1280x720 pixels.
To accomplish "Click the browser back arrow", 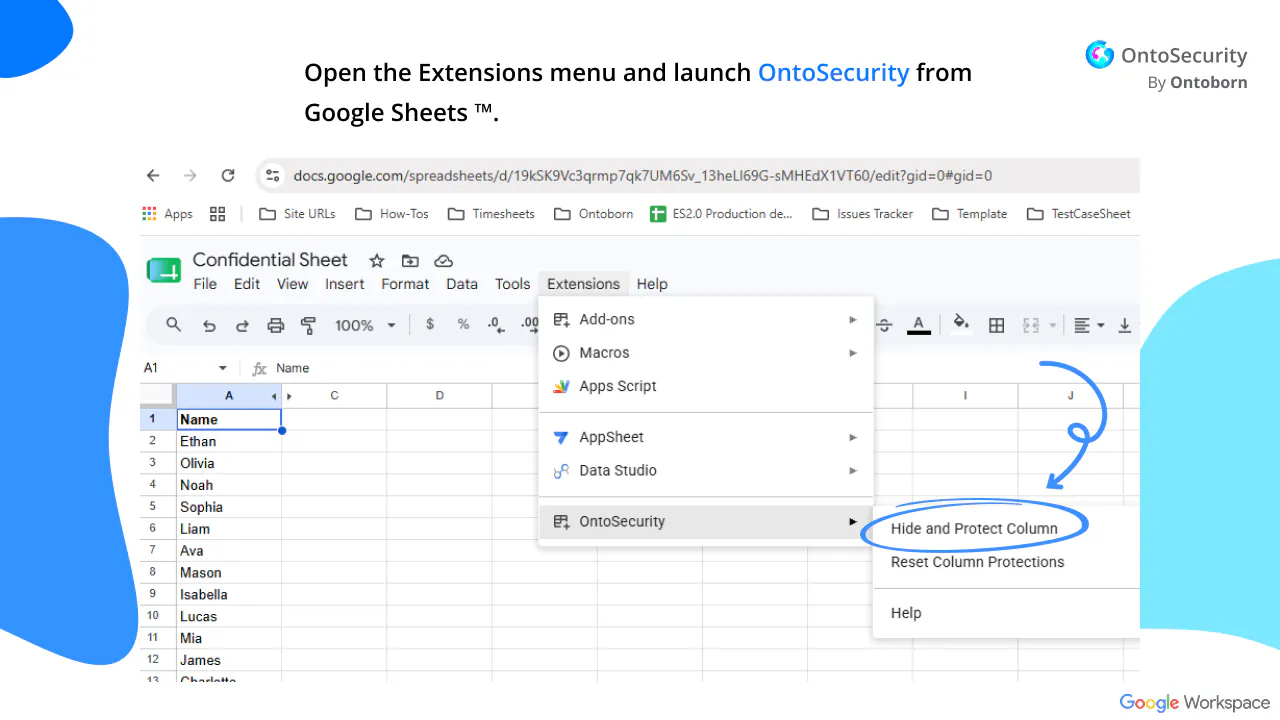I will [153, 176].
